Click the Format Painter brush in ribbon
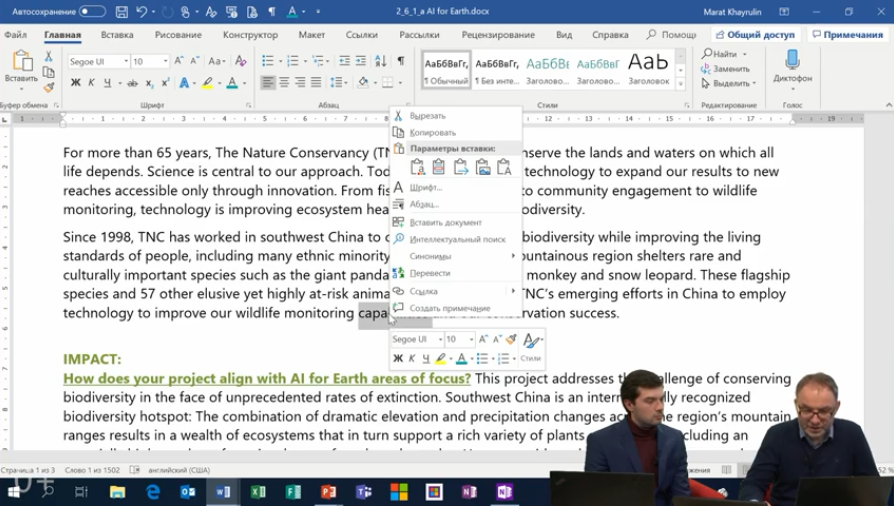The width and height of the screenshot is (894, 506). point(49,87)
